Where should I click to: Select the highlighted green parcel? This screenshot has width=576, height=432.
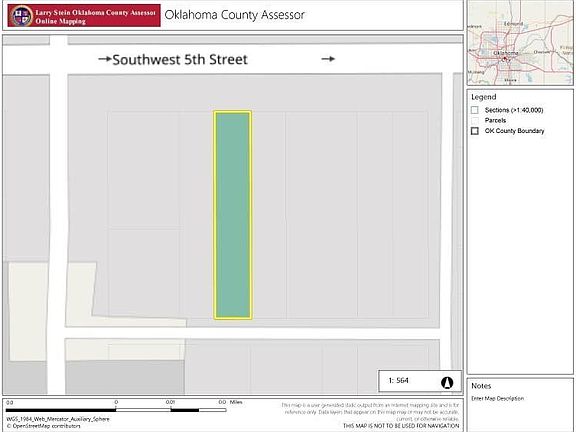[233, 215]
